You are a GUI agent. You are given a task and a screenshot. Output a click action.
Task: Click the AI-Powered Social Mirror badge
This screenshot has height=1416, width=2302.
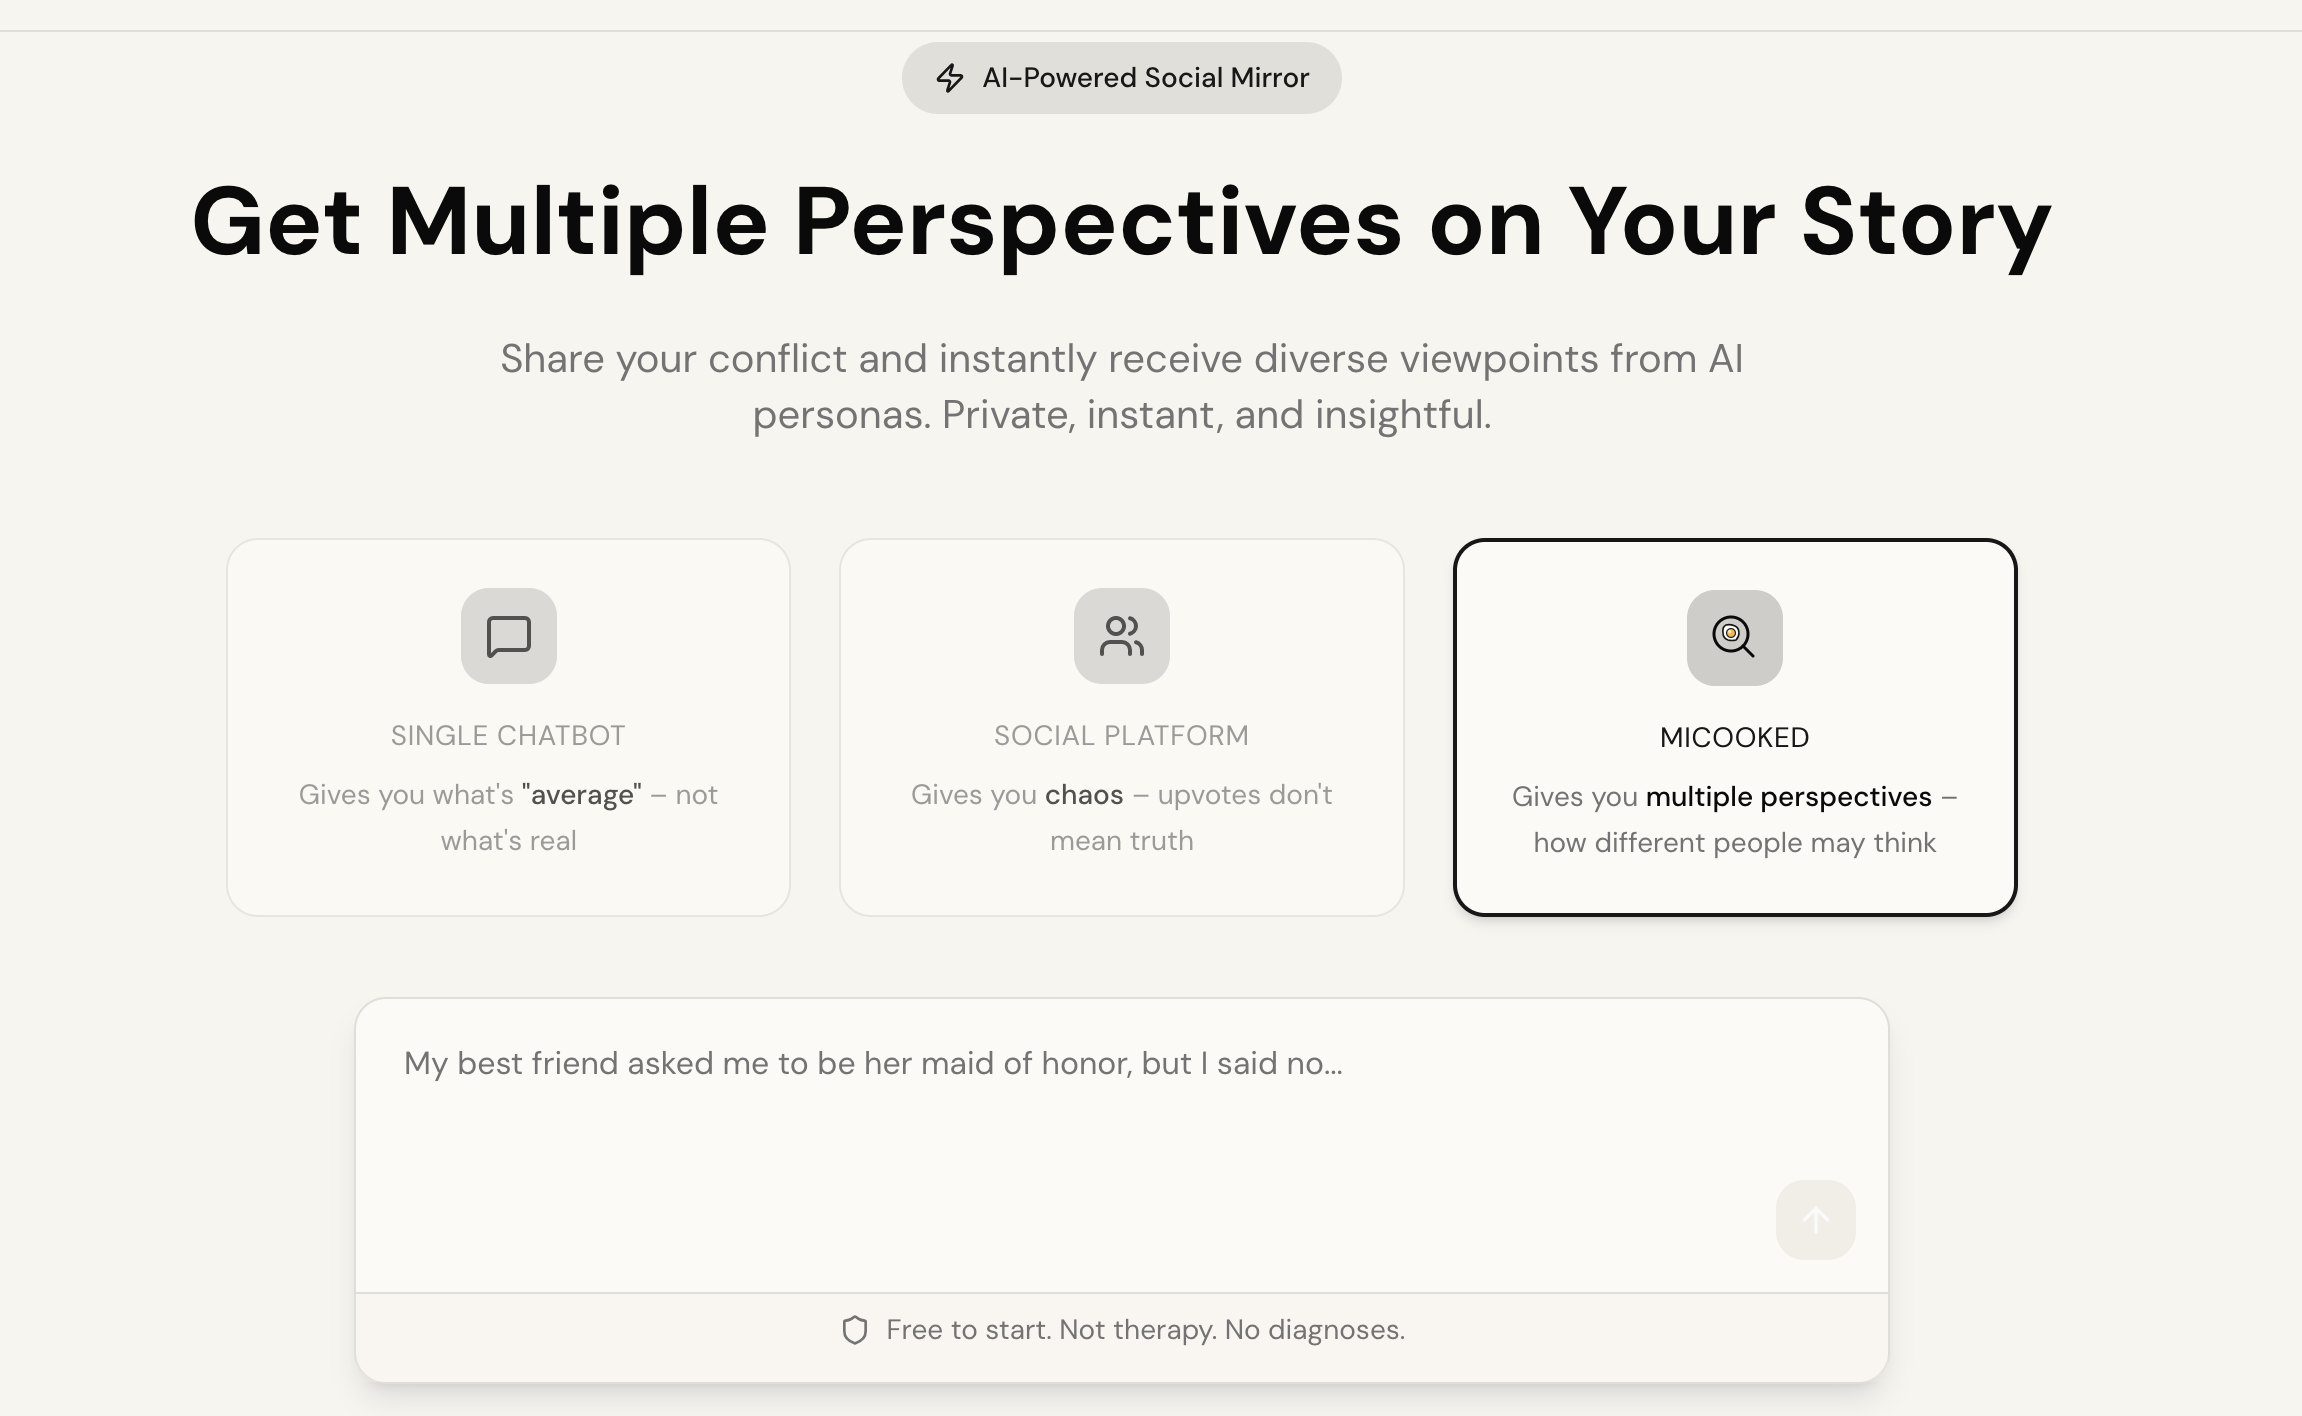[x=1122, y=77]
